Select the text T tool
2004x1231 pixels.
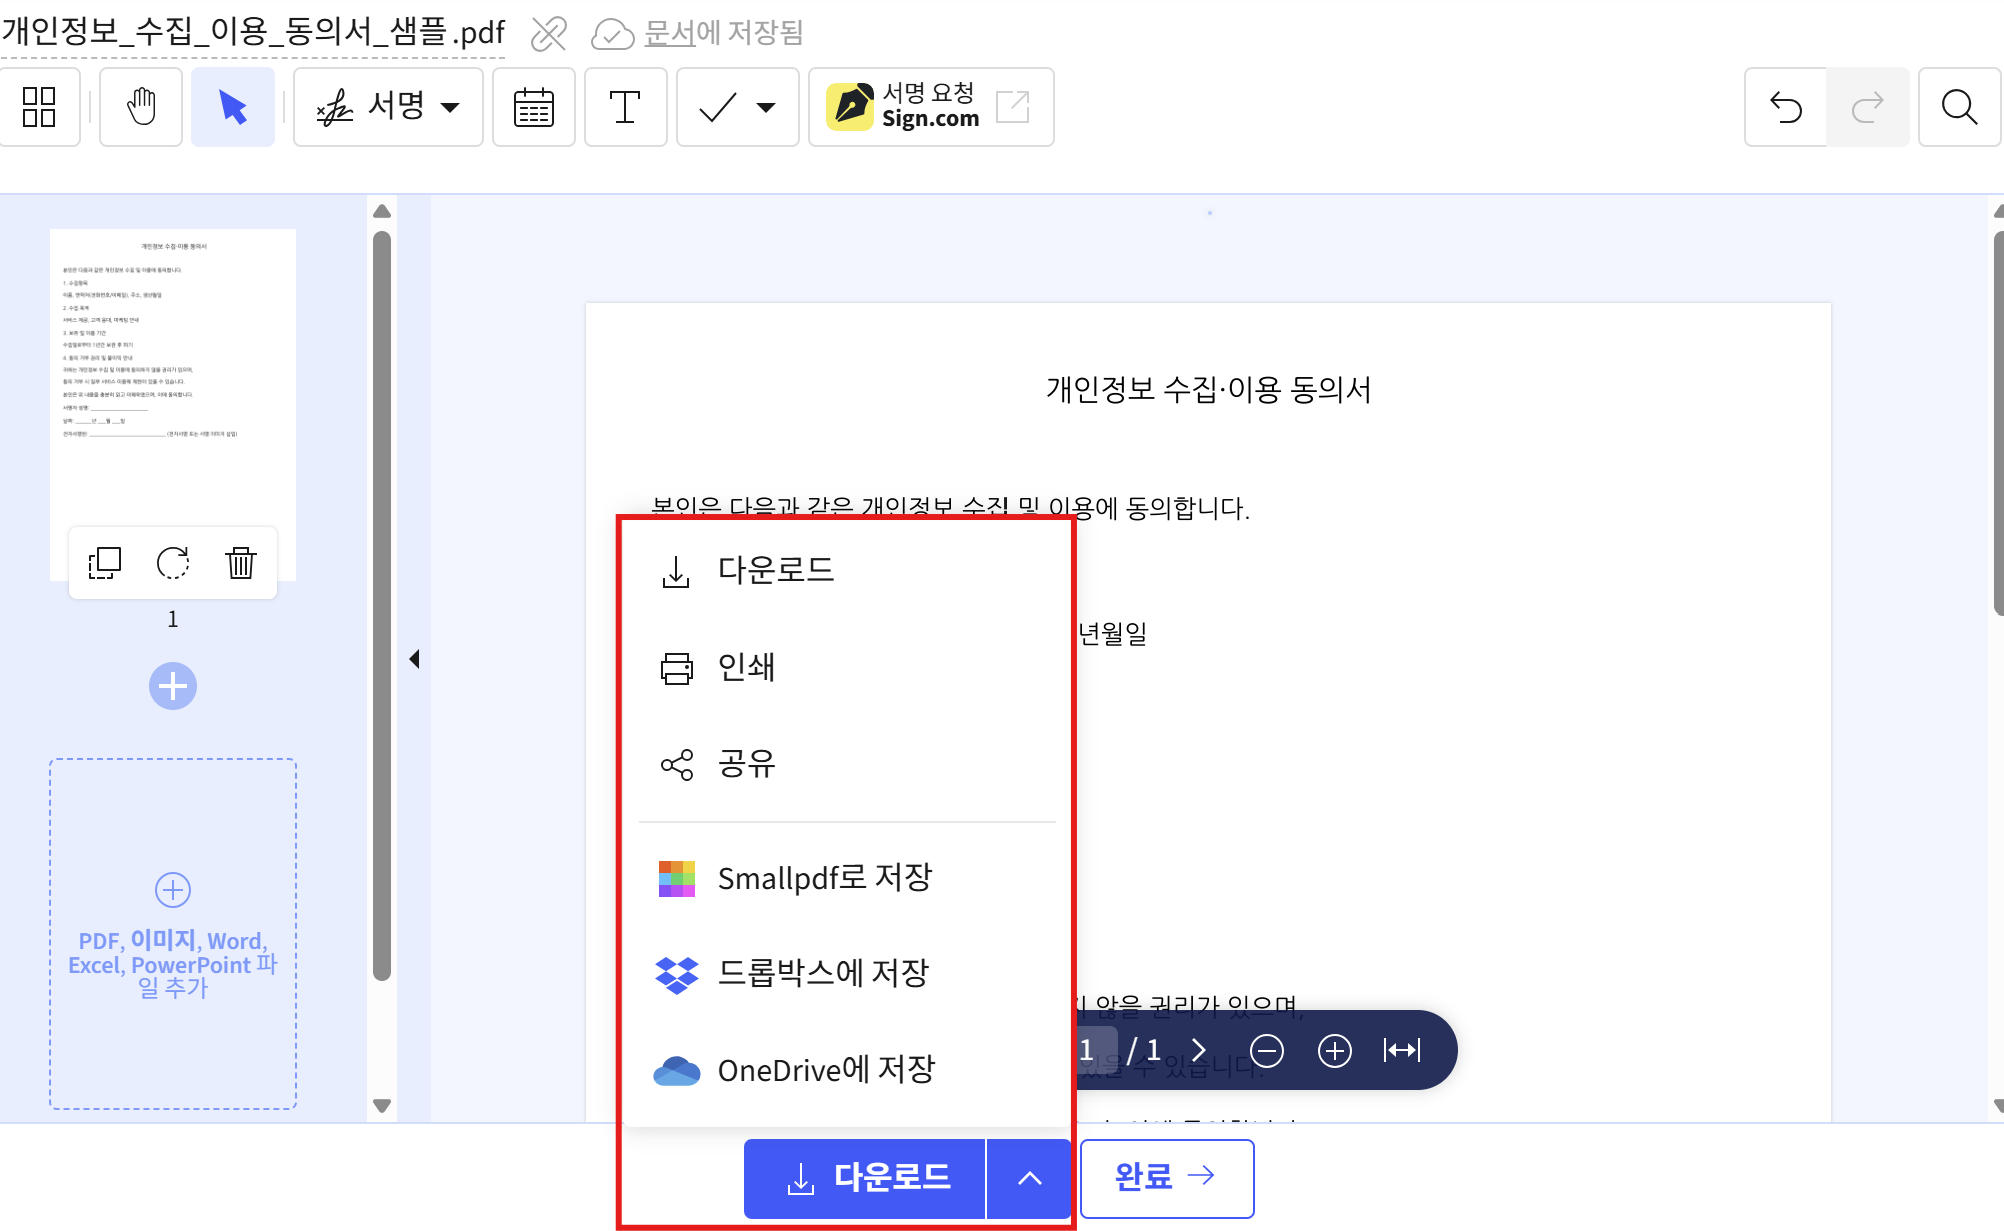click(x=625, y=107)
